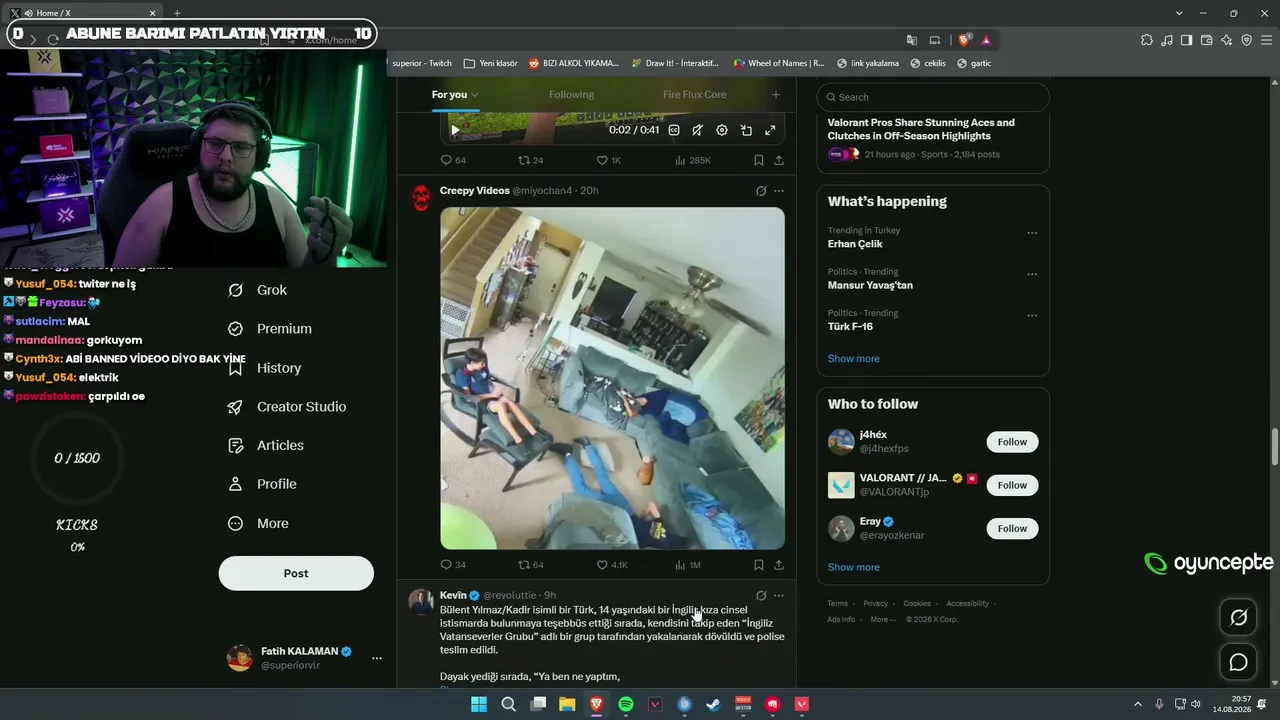1280x720 pixels.
Task: Expand the More sidebar menu
Action: 258,523
